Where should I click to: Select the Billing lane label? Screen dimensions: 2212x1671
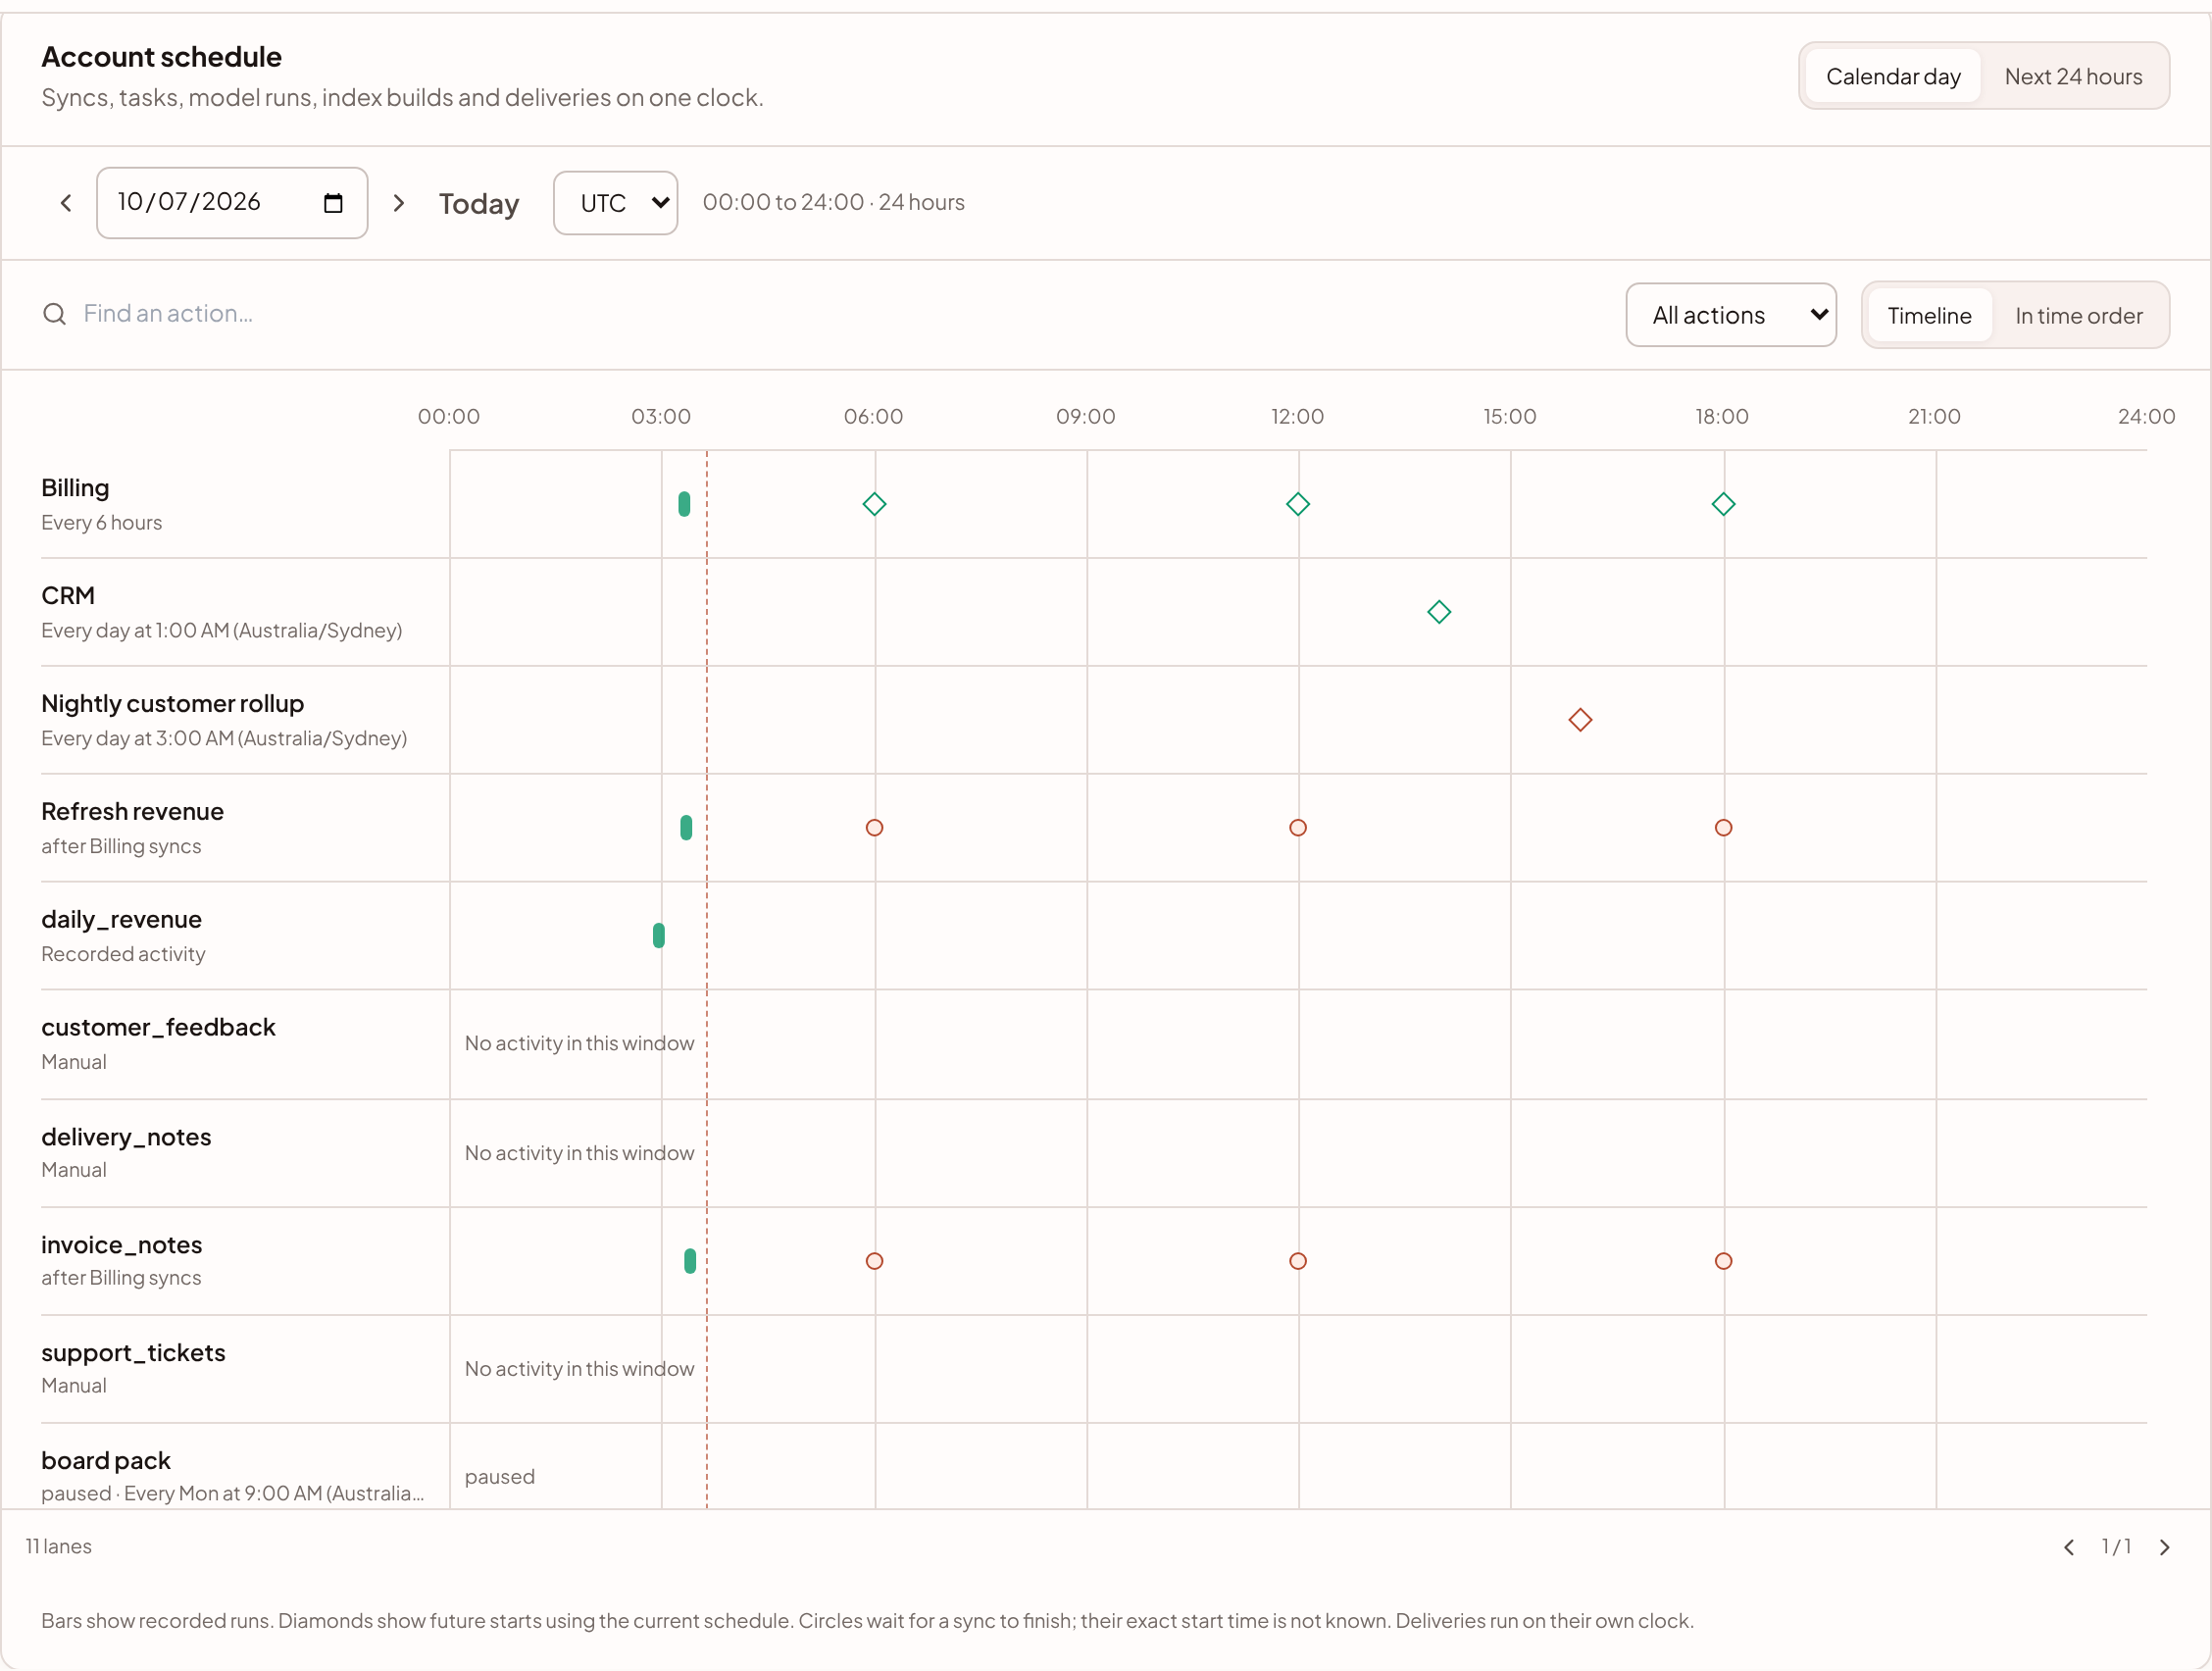[x=75, y=488]
